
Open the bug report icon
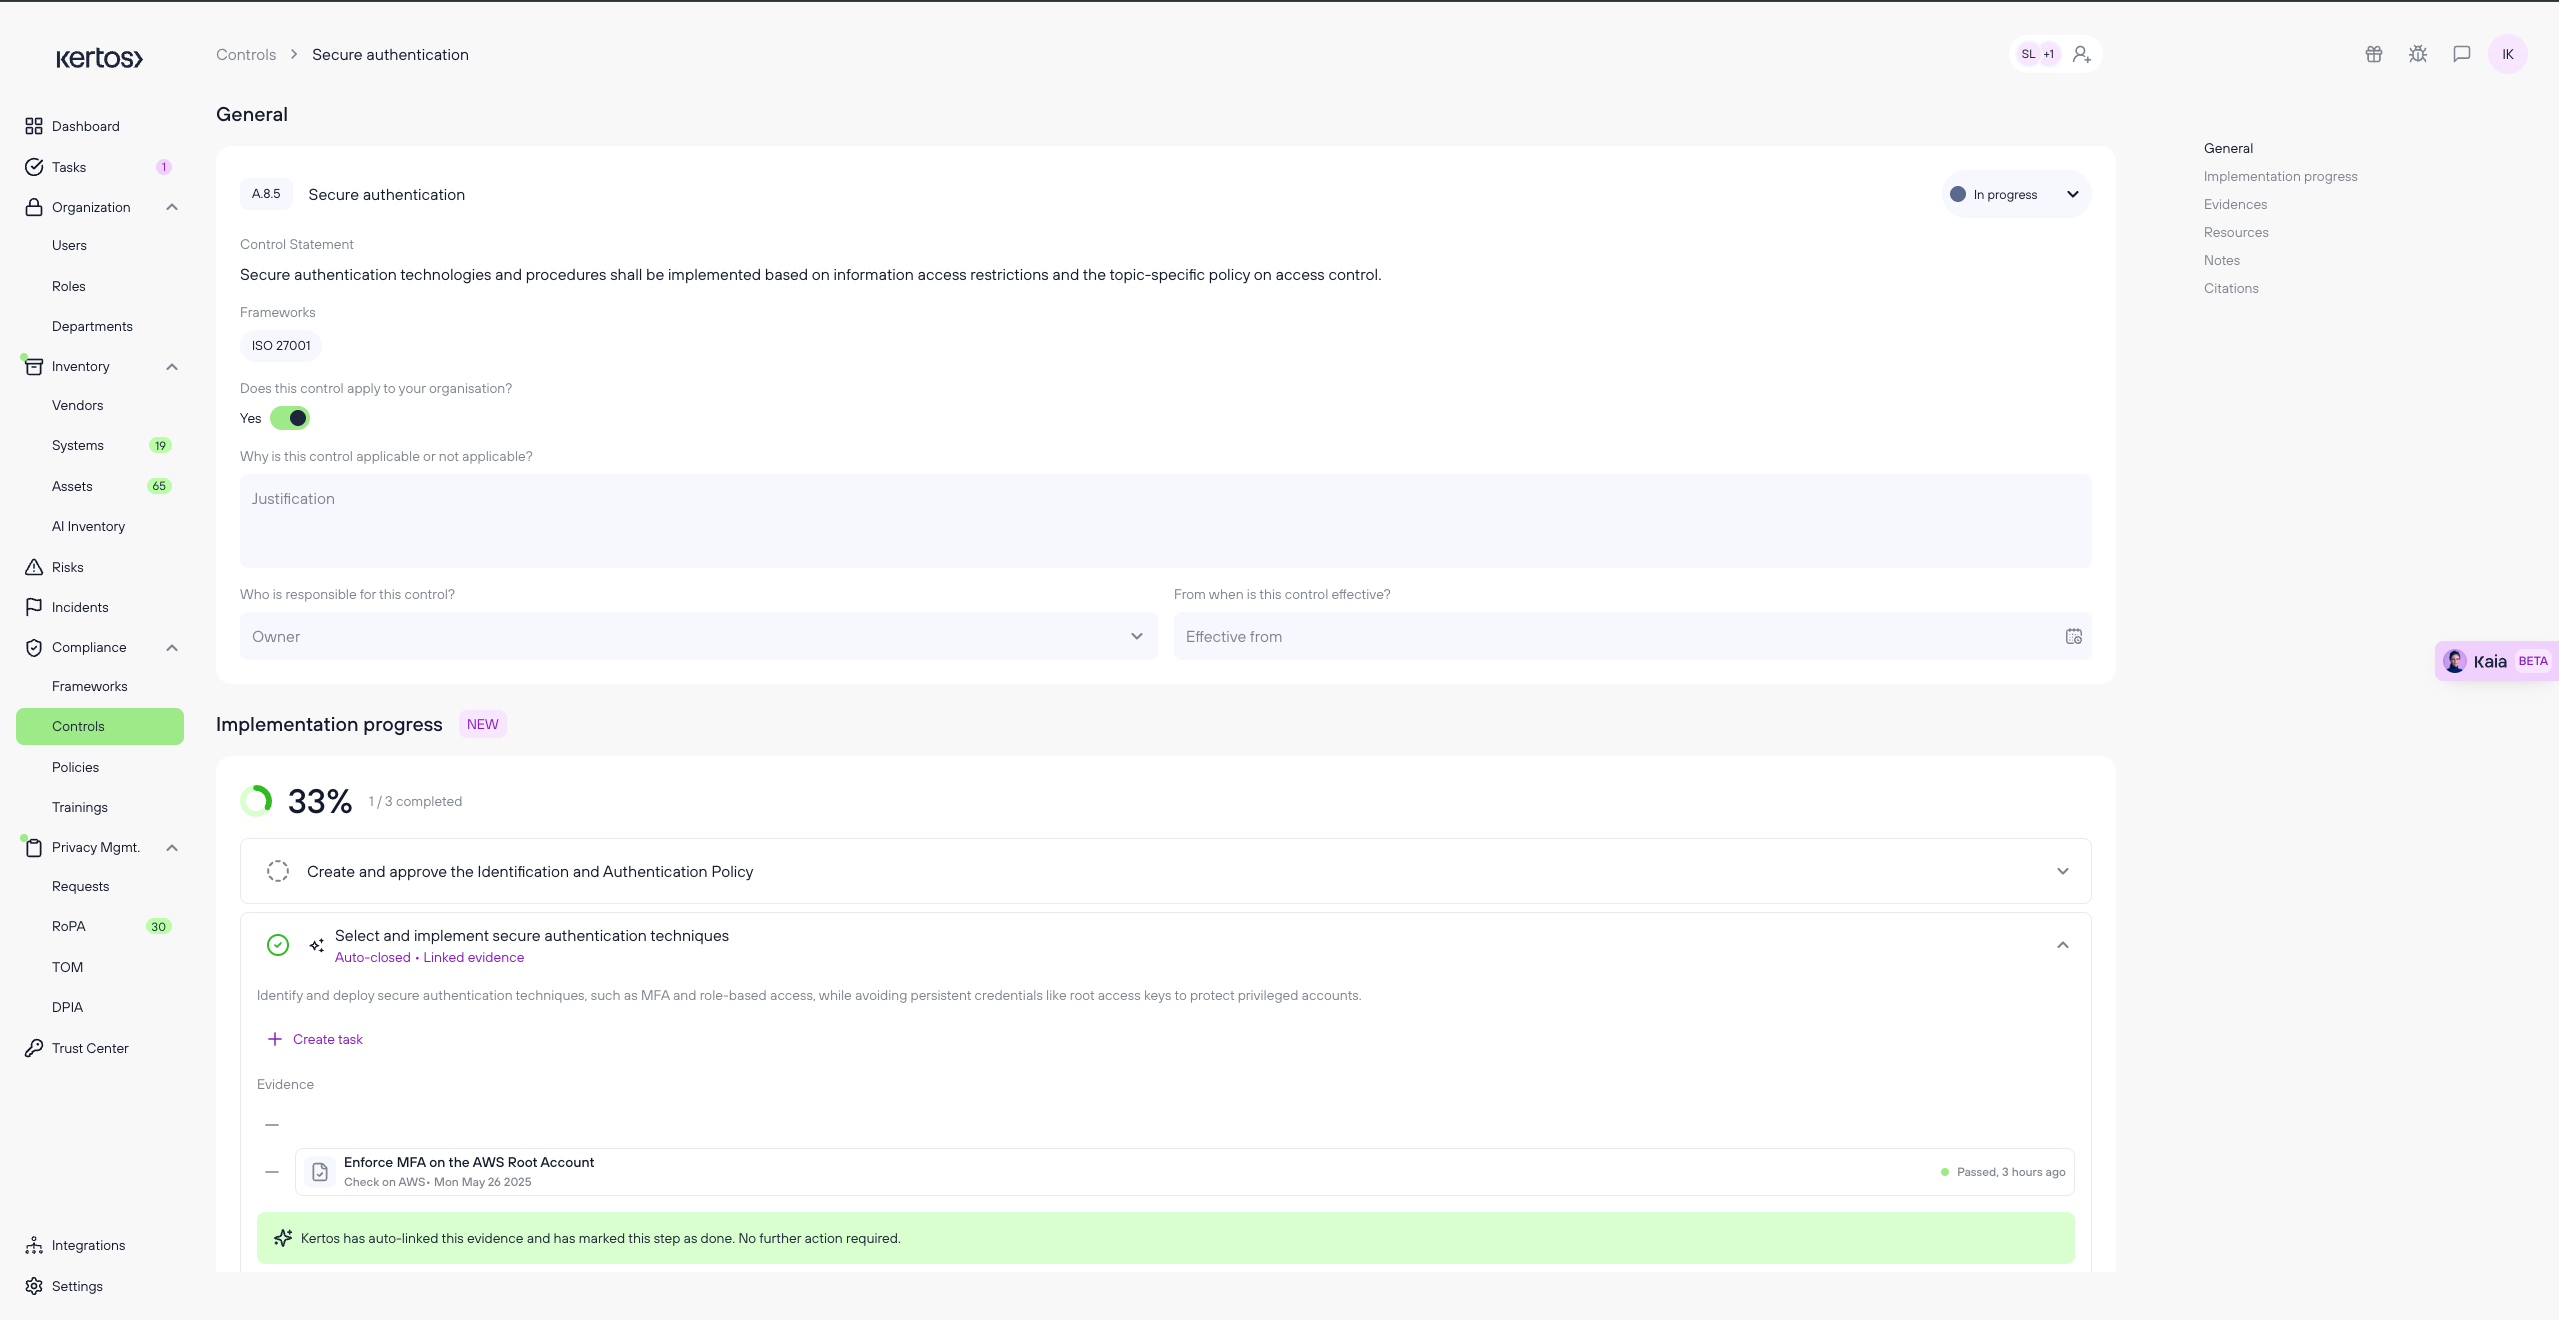(x=2417, y=54)
